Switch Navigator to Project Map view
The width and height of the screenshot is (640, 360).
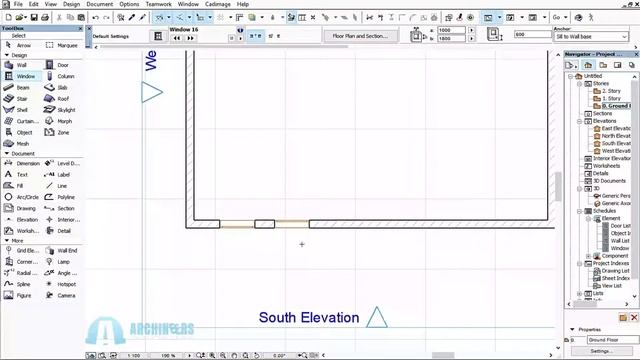click(x=588, y=65)
